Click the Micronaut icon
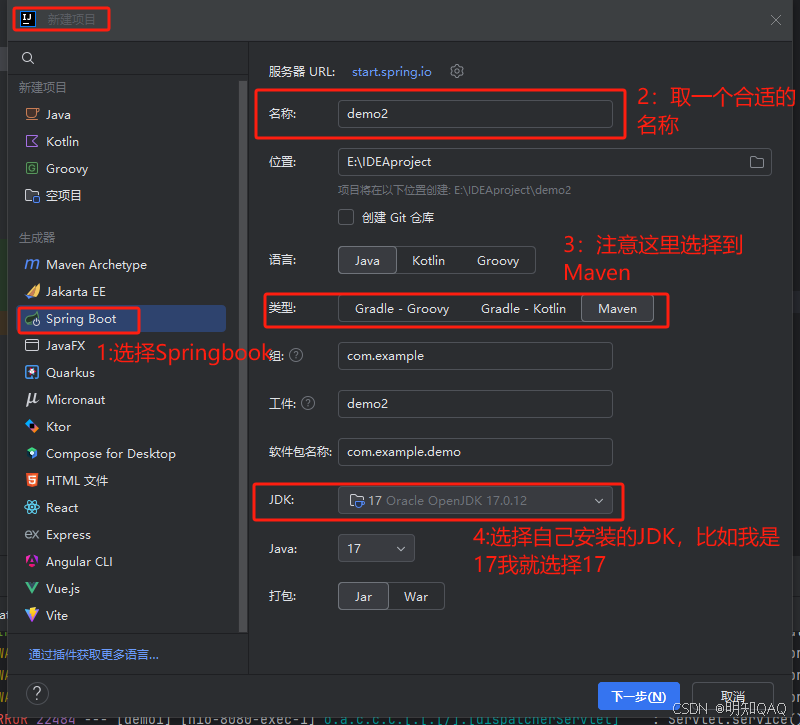 (x=32, y=399)
